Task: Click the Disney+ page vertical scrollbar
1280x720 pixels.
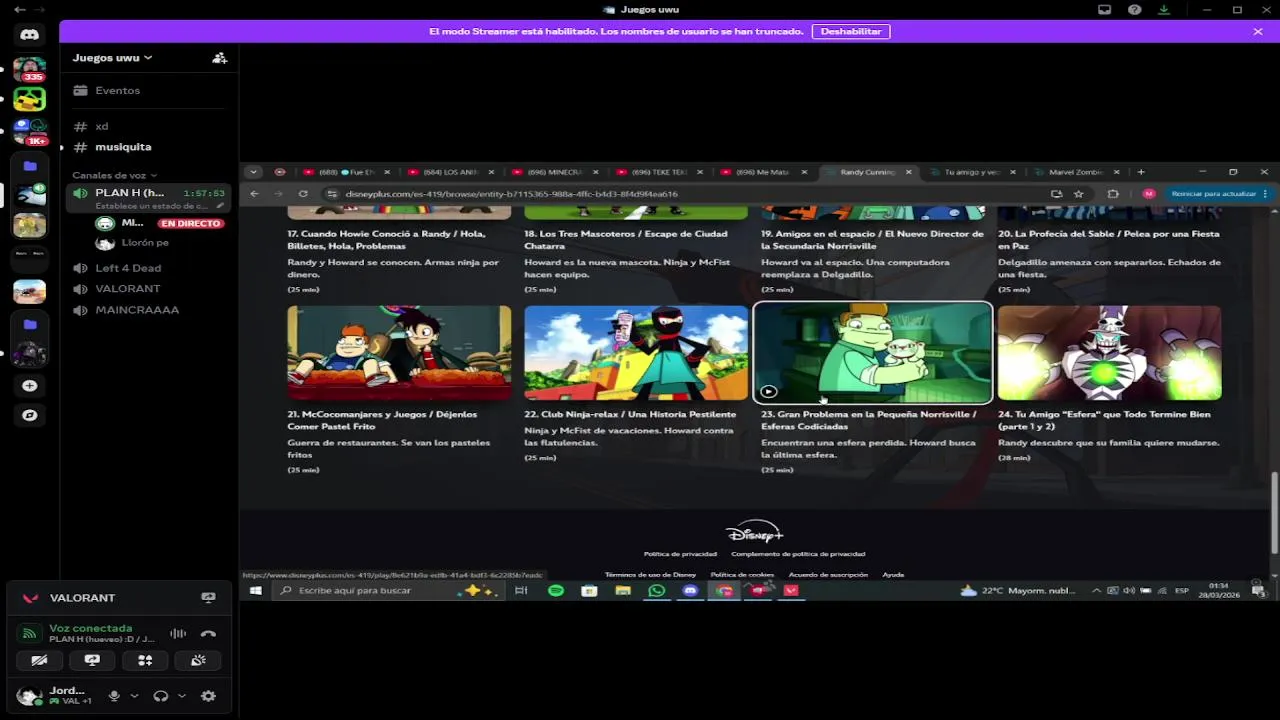Action: coord(1274,512)
